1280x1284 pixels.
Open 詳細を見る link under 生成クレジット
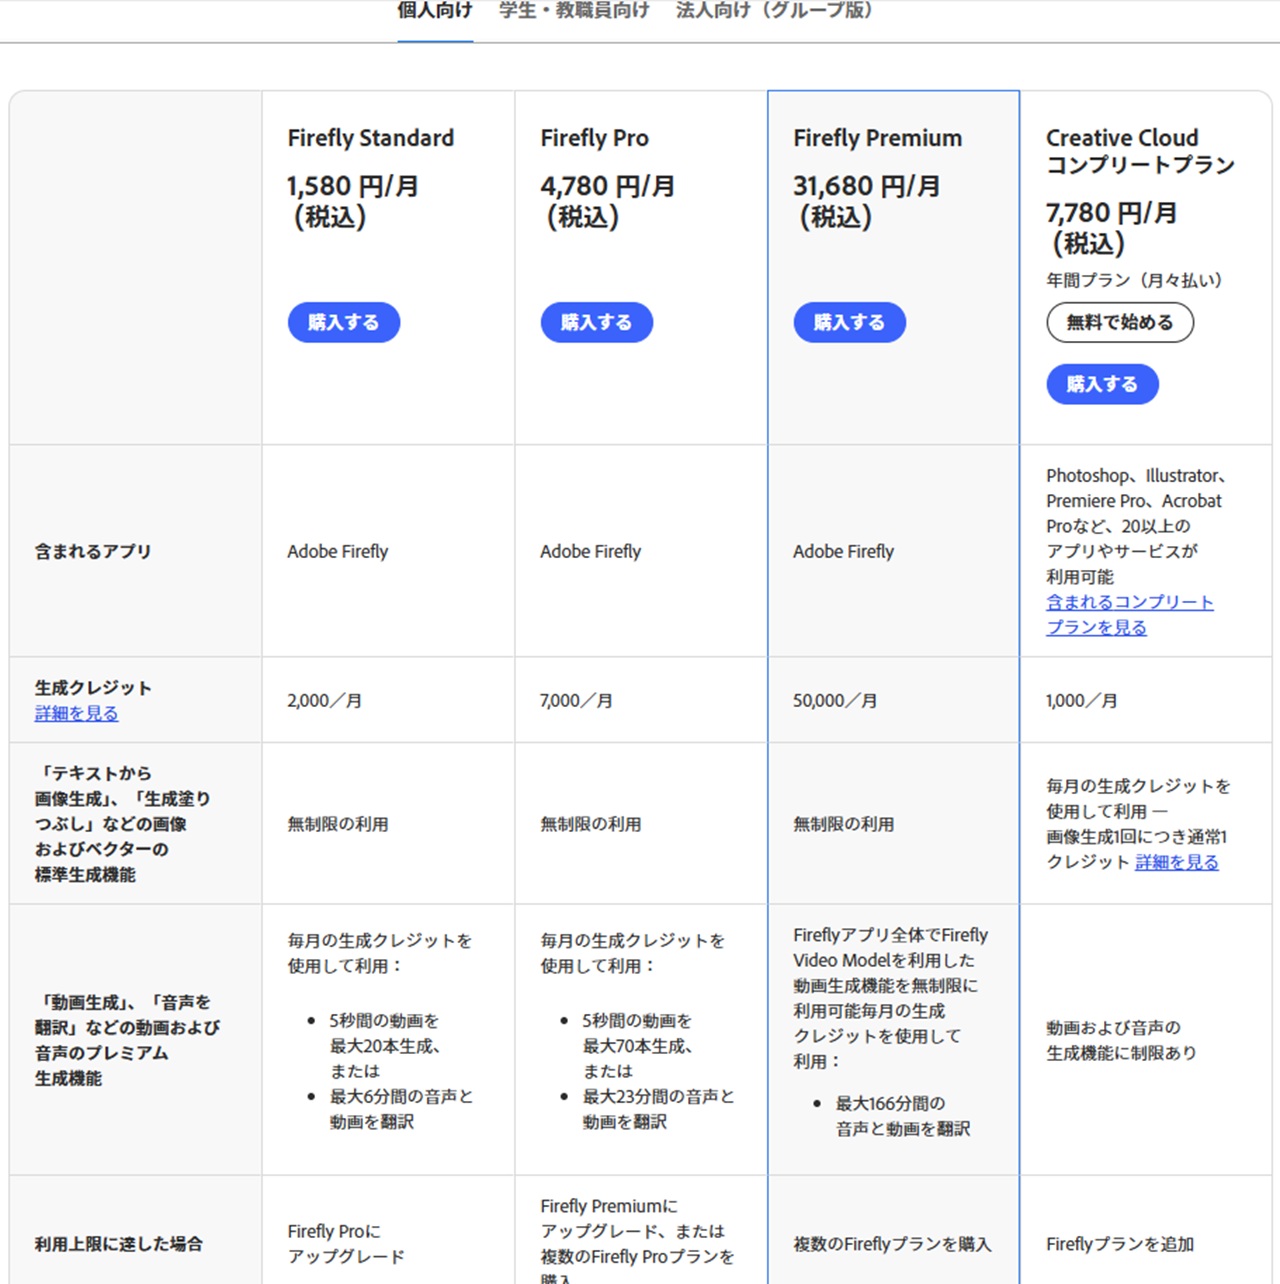(76, 713)
